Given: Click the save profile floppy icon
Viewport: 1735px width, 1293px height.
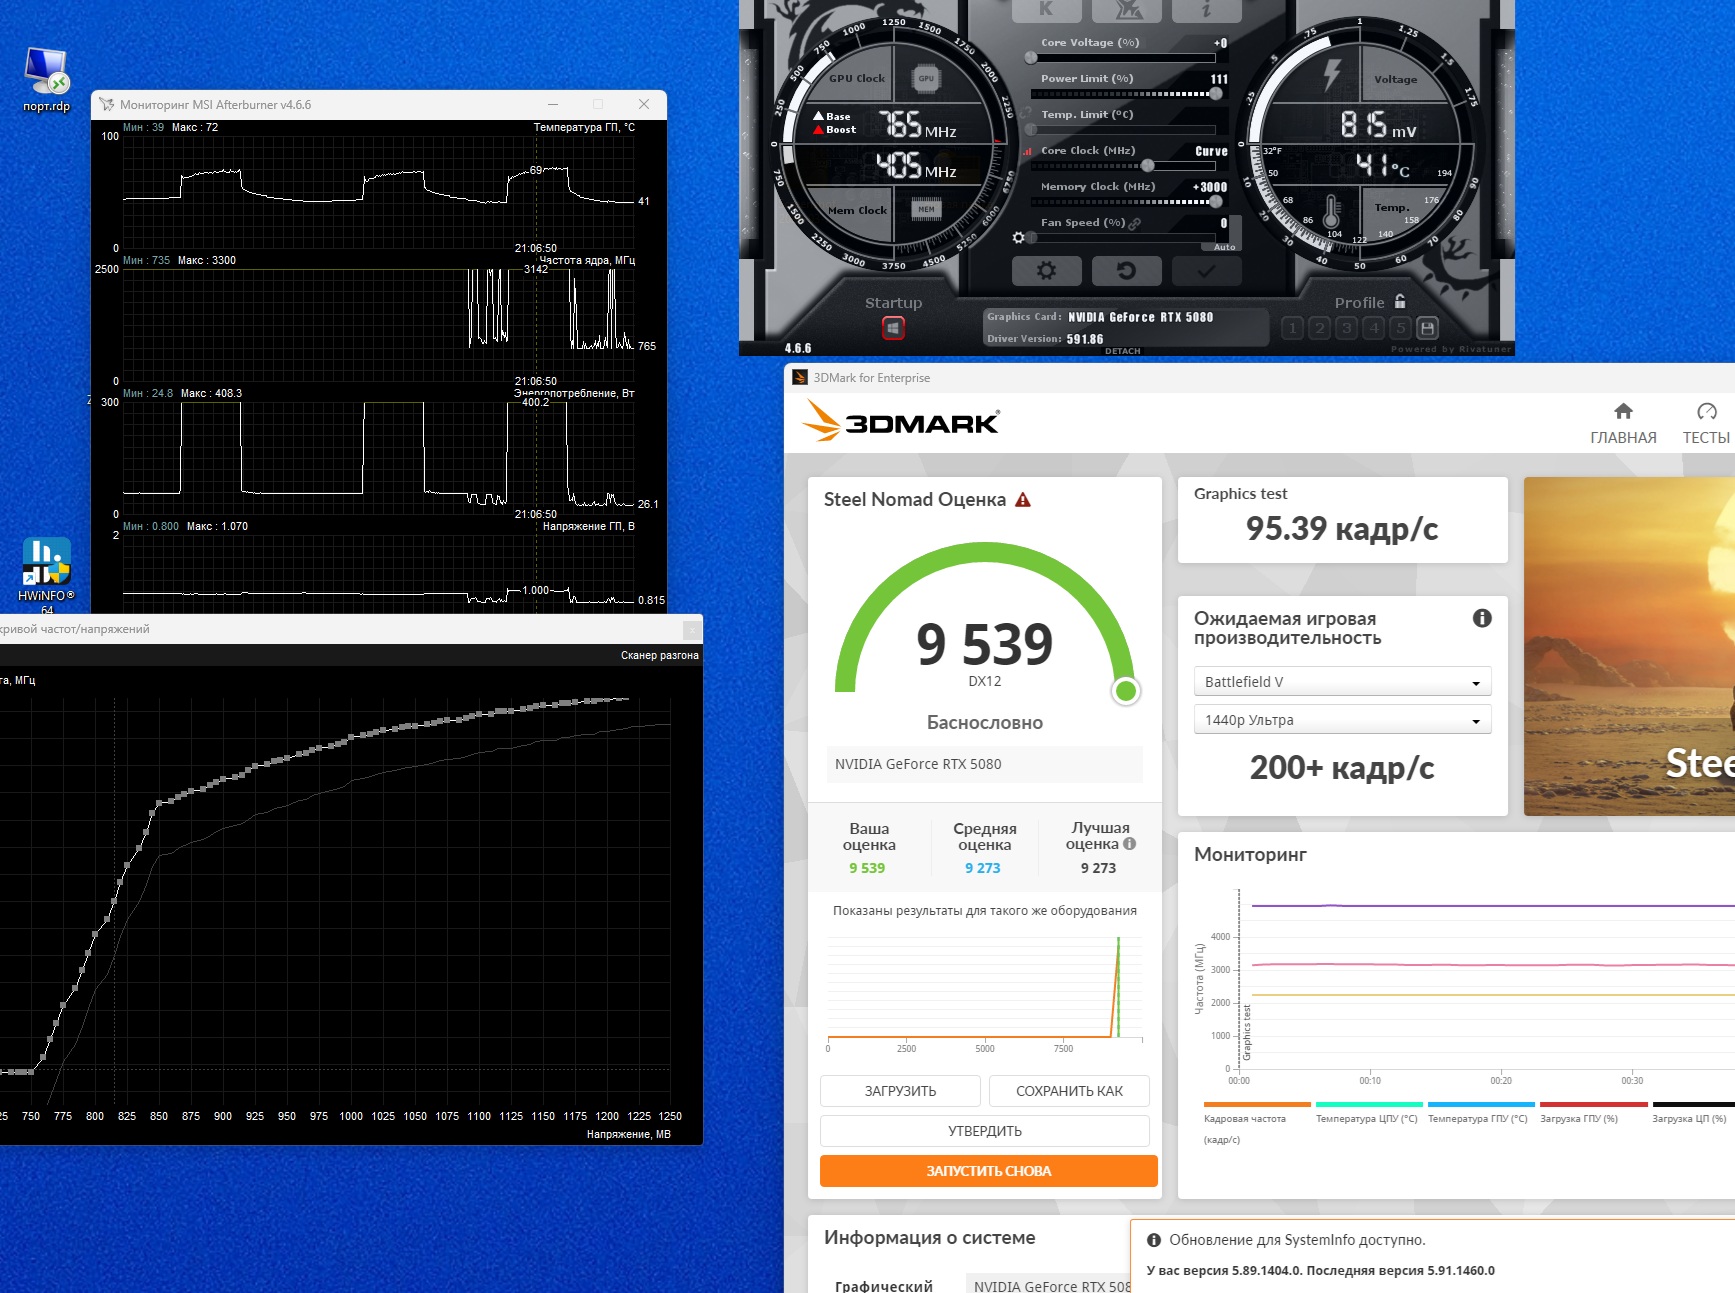Looking at the screenshot, I should coord(1428,328).
